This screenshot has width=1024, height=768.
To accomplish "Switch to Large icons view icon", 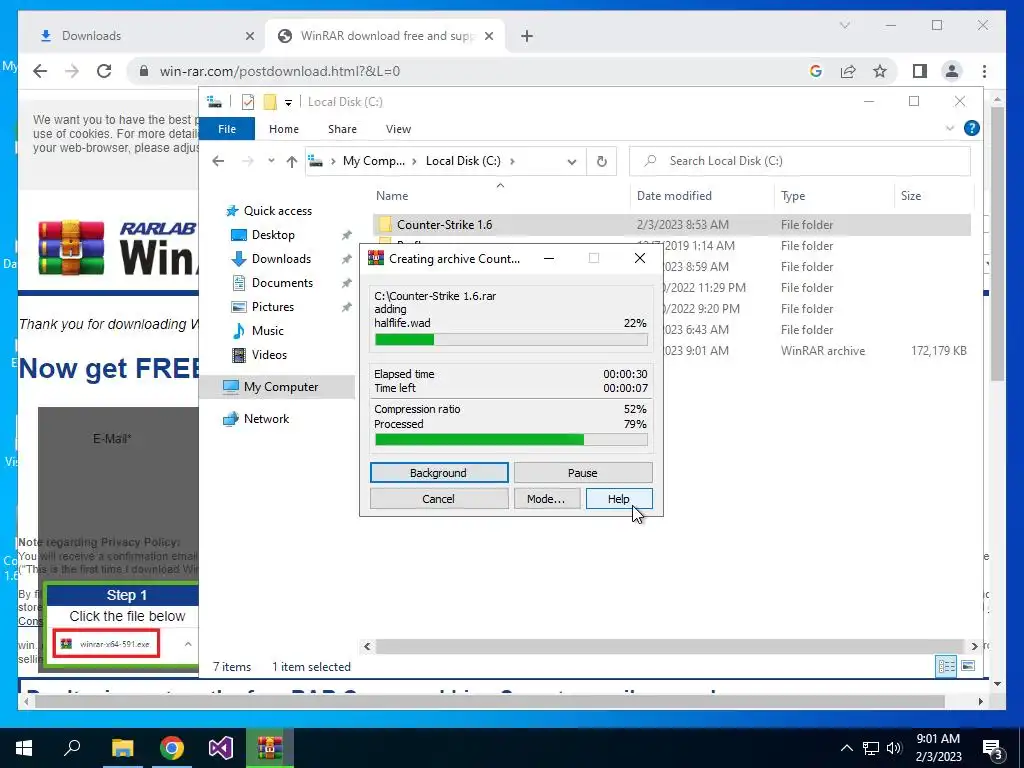I will (968, 666).
